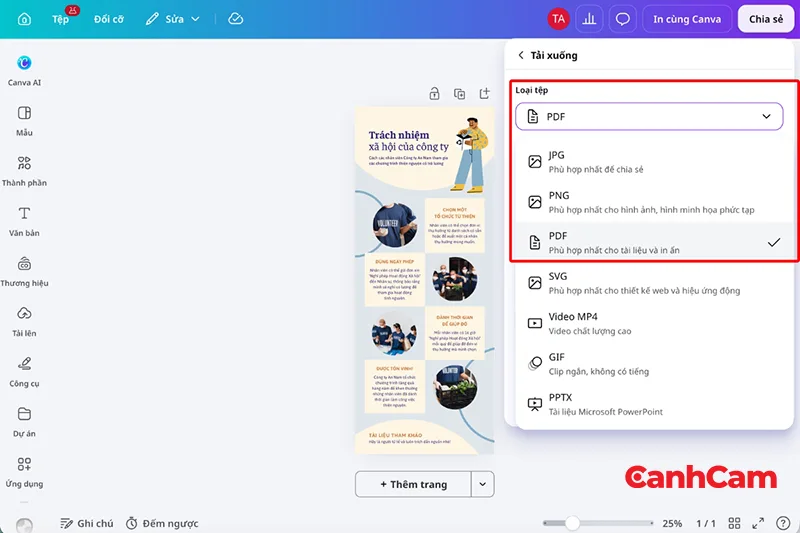
Task: Click the circular avatar at bottom of sidebar
Action: click(24, 524)
